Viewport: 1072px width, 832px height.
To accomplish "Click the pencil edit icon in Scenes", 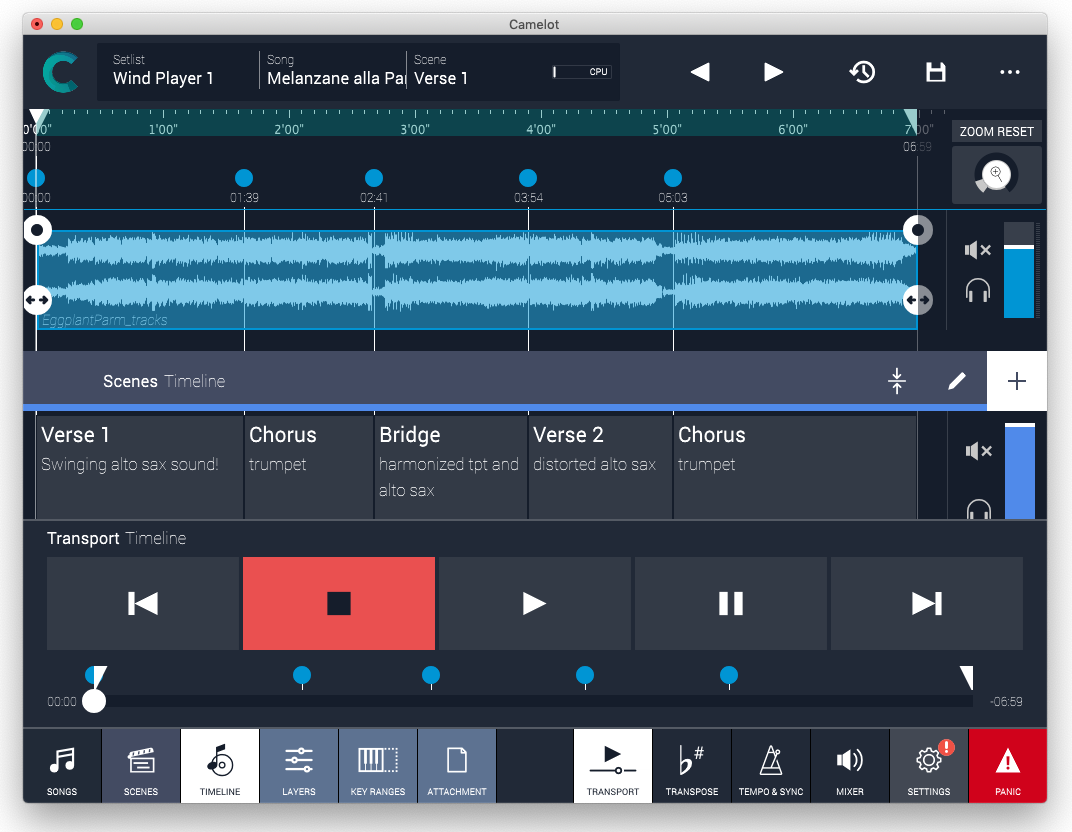I will [957, 381].
